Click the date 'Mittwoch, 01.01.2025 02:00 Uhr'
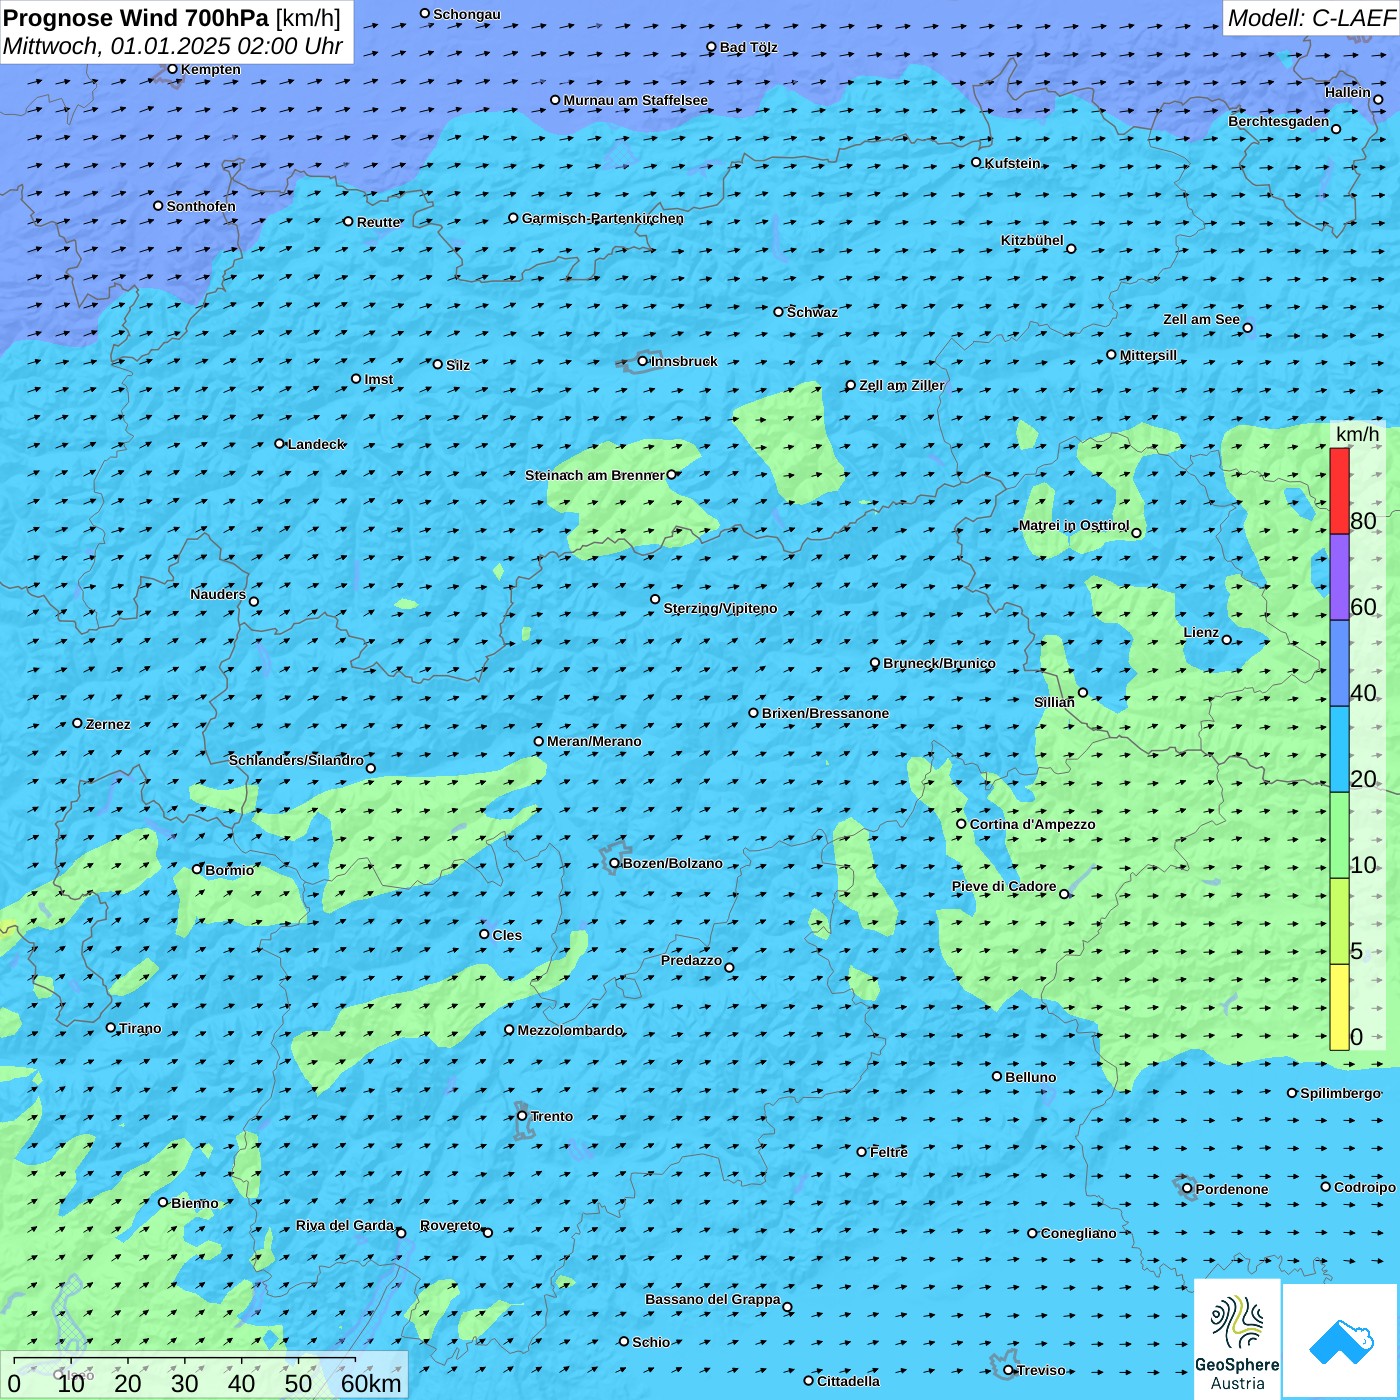 coord(173,46)
